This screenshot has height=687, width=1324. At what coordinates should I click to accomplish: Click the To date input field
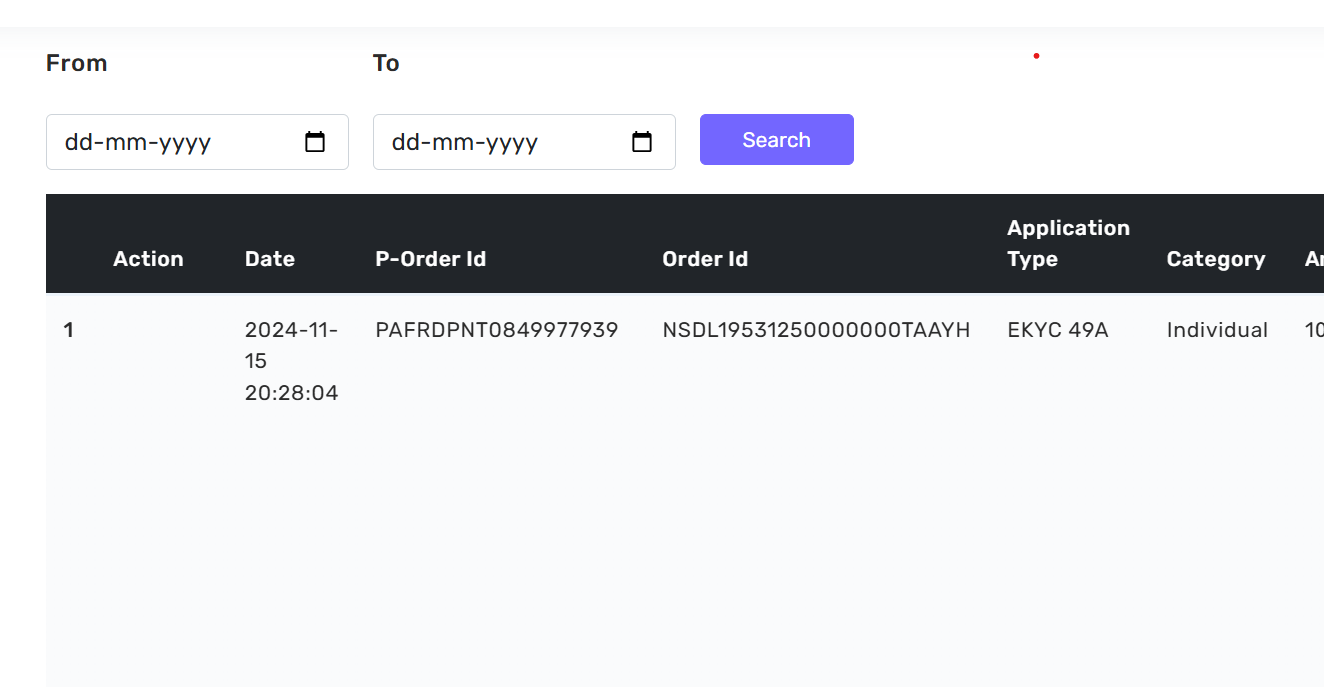tap(497, 142)
